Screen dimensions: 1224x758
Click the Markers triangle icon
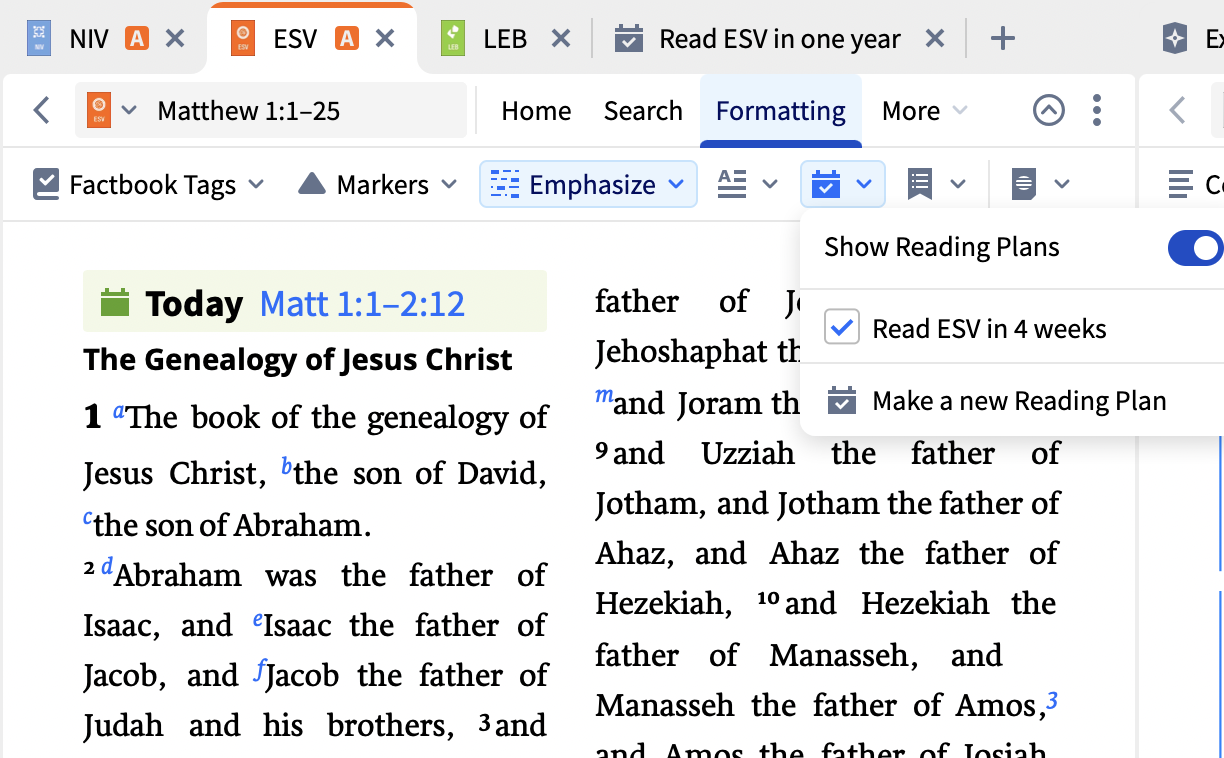coord(312,183)
